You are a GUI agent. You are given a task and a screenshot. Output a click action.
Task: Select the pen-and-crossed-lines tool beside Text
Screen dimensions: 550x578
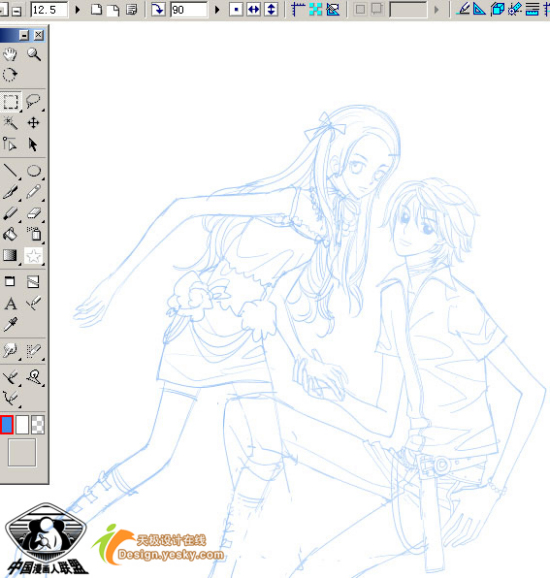point(34,304)
